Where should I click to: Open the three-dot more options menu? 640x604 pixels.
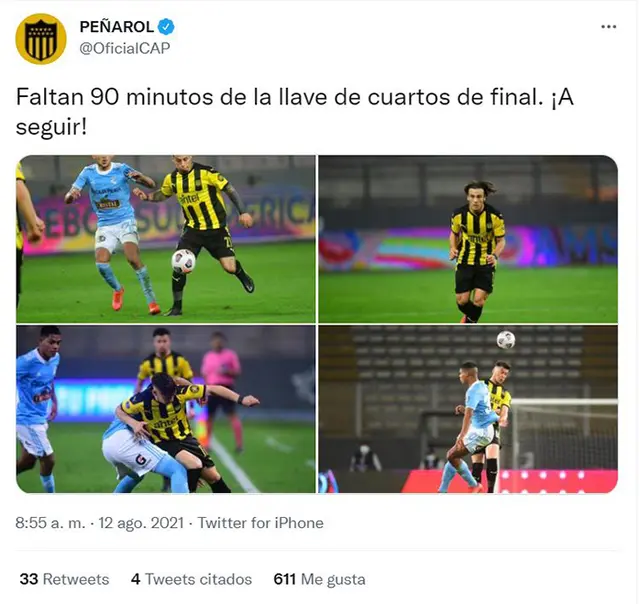click(x=609, y=27)
